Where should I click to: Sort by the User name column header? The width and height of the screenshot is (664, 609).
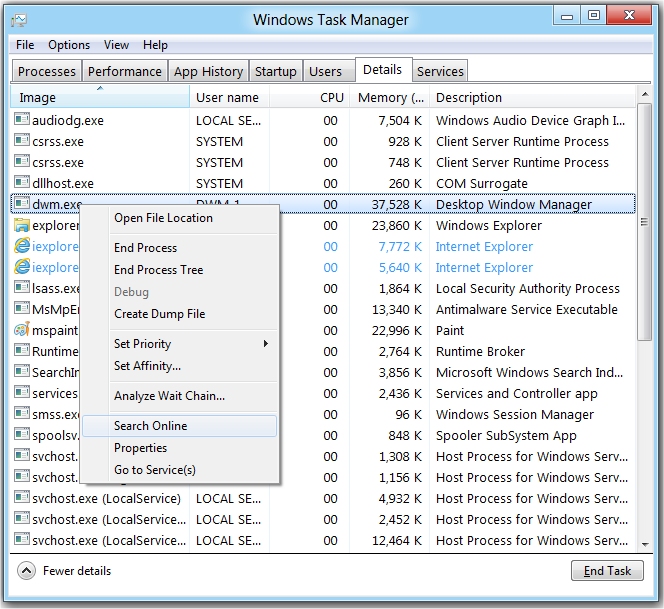point(229,97)
